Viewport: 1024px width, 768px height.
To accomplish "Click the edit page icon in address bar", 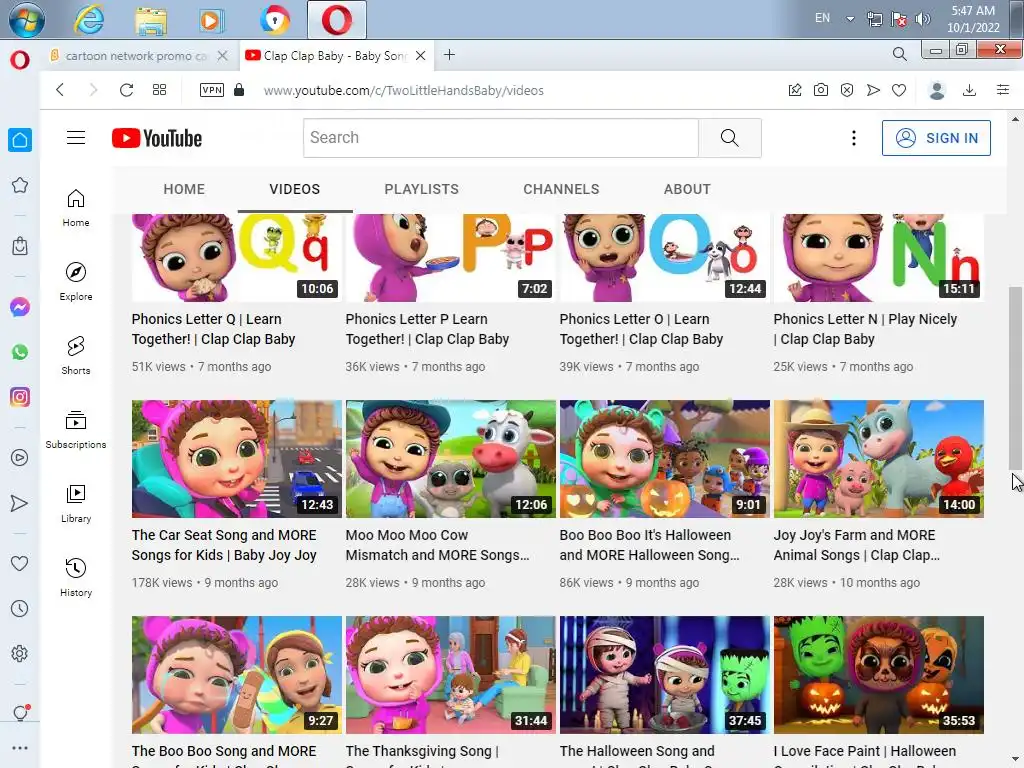I will pos(795,90).
